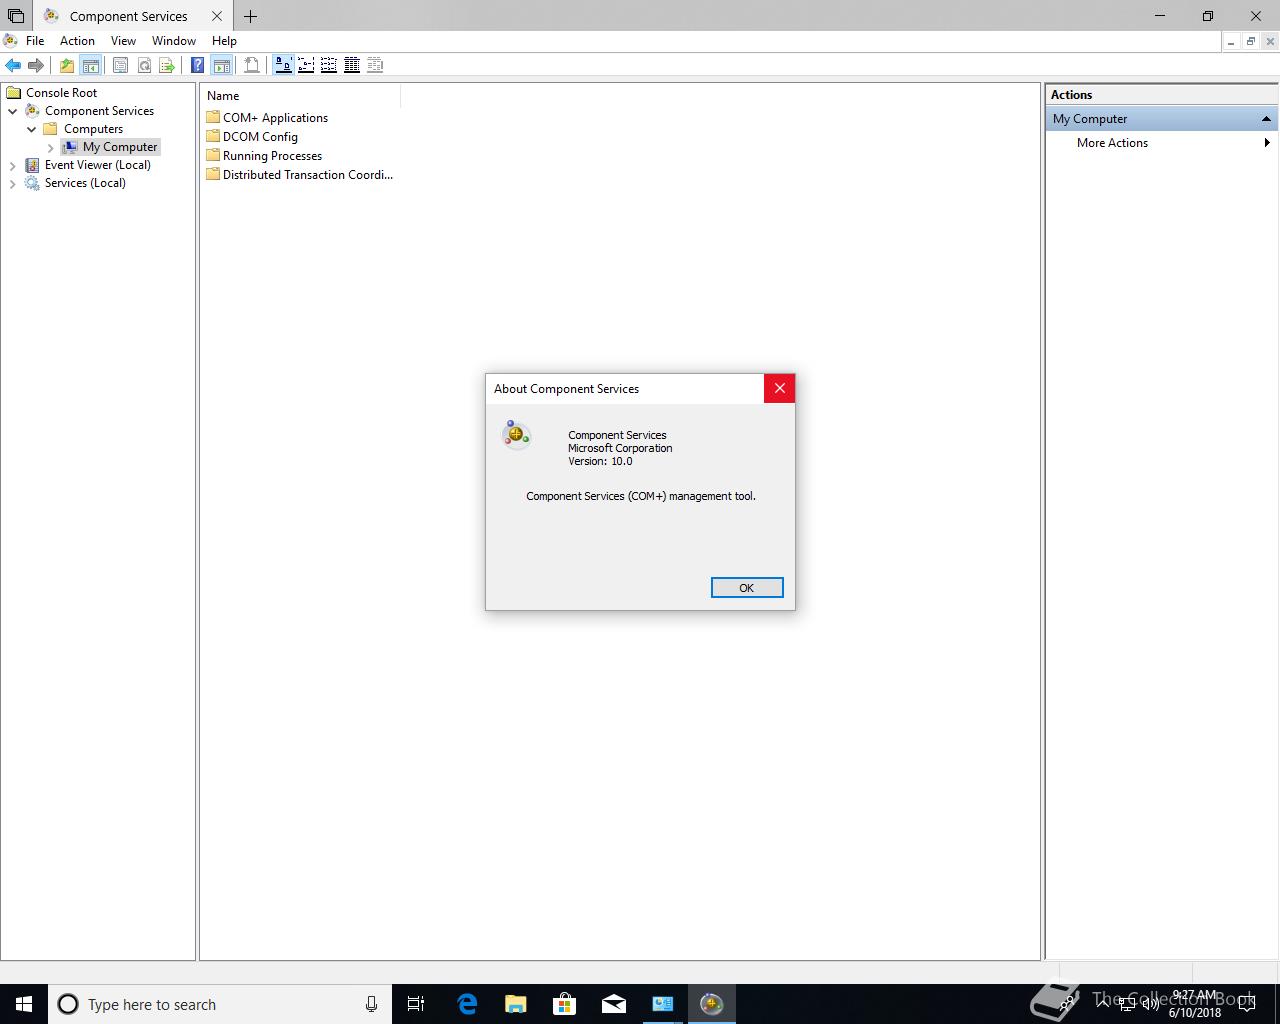Click the Export List toolbar icon
The height and width of the screenshot is (1024, 1280).
pyautogui.click(x=167, y=65)
